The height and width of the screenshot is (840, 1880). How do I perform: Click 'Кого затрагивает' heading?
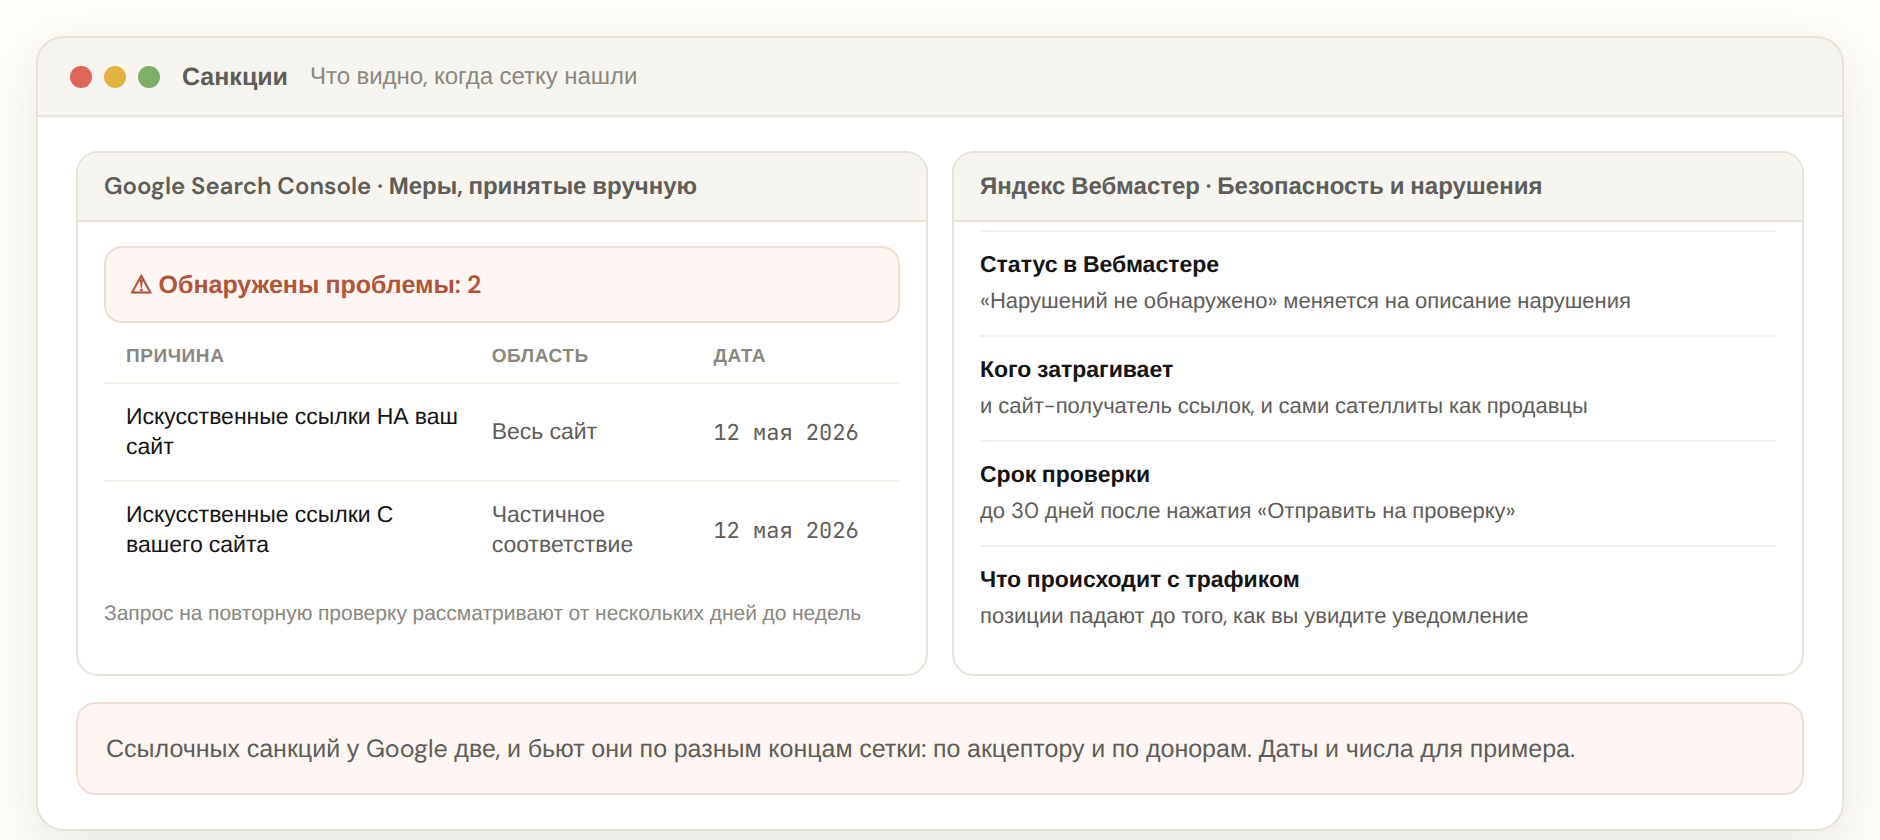click(1076, 370)
